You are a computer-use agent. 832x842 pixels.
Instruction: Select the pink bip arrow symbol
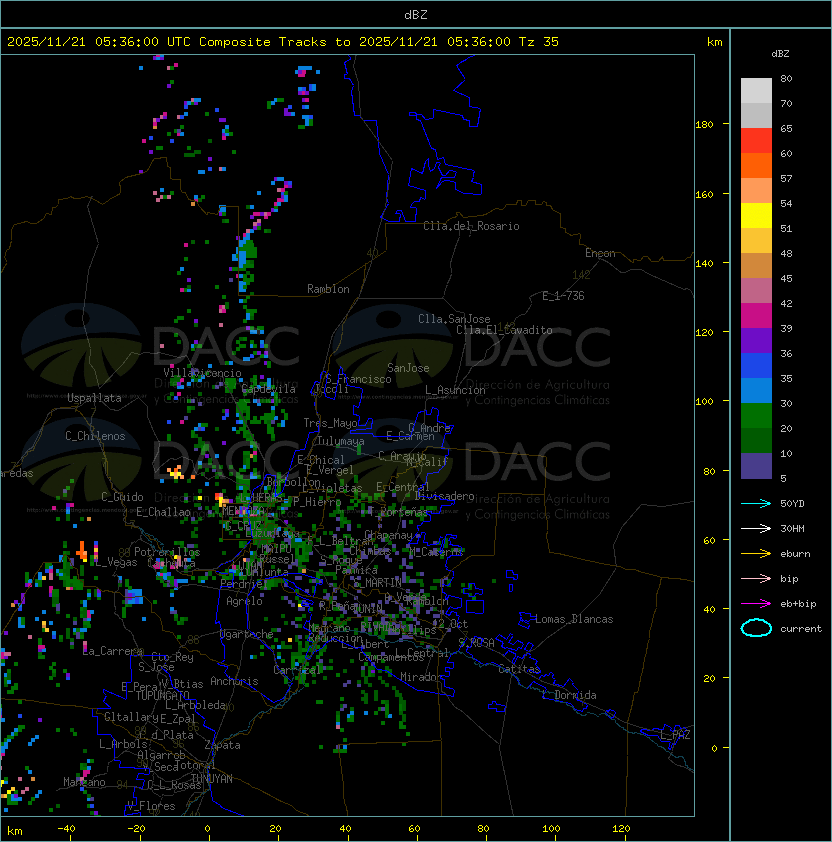756,579
